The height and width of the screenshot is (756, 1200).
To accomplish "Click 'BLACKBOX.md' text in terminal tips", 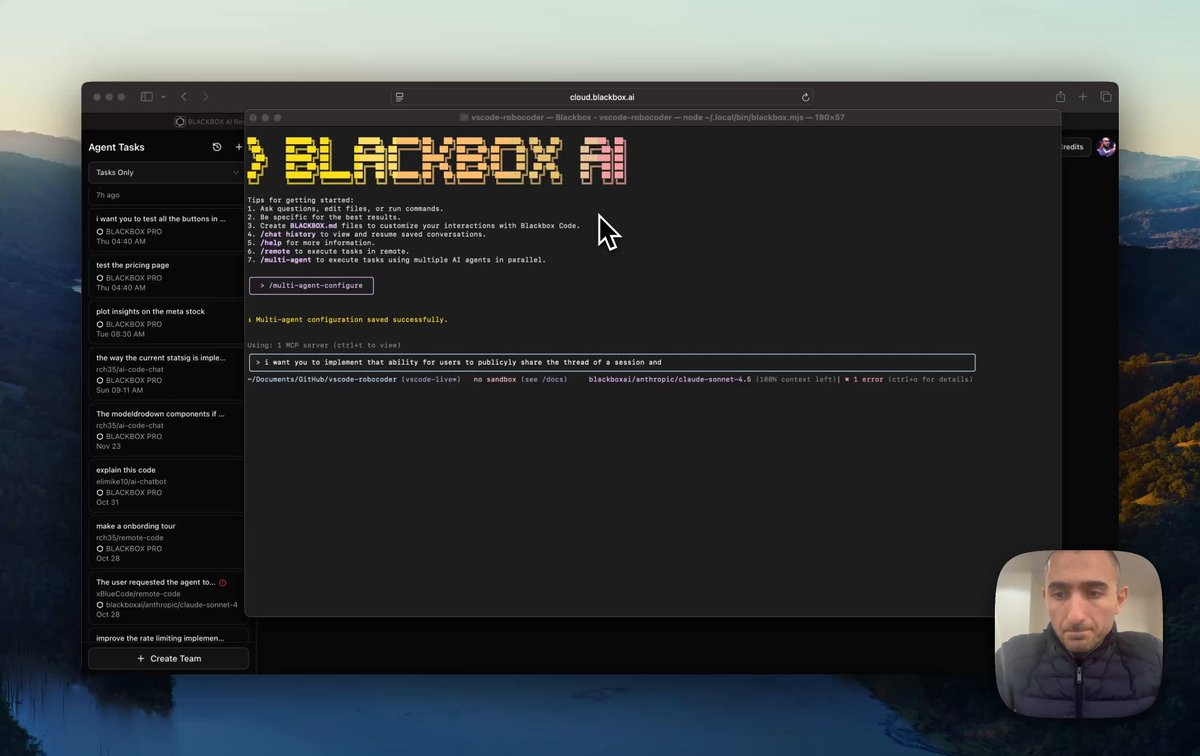I will coord(313,226).
